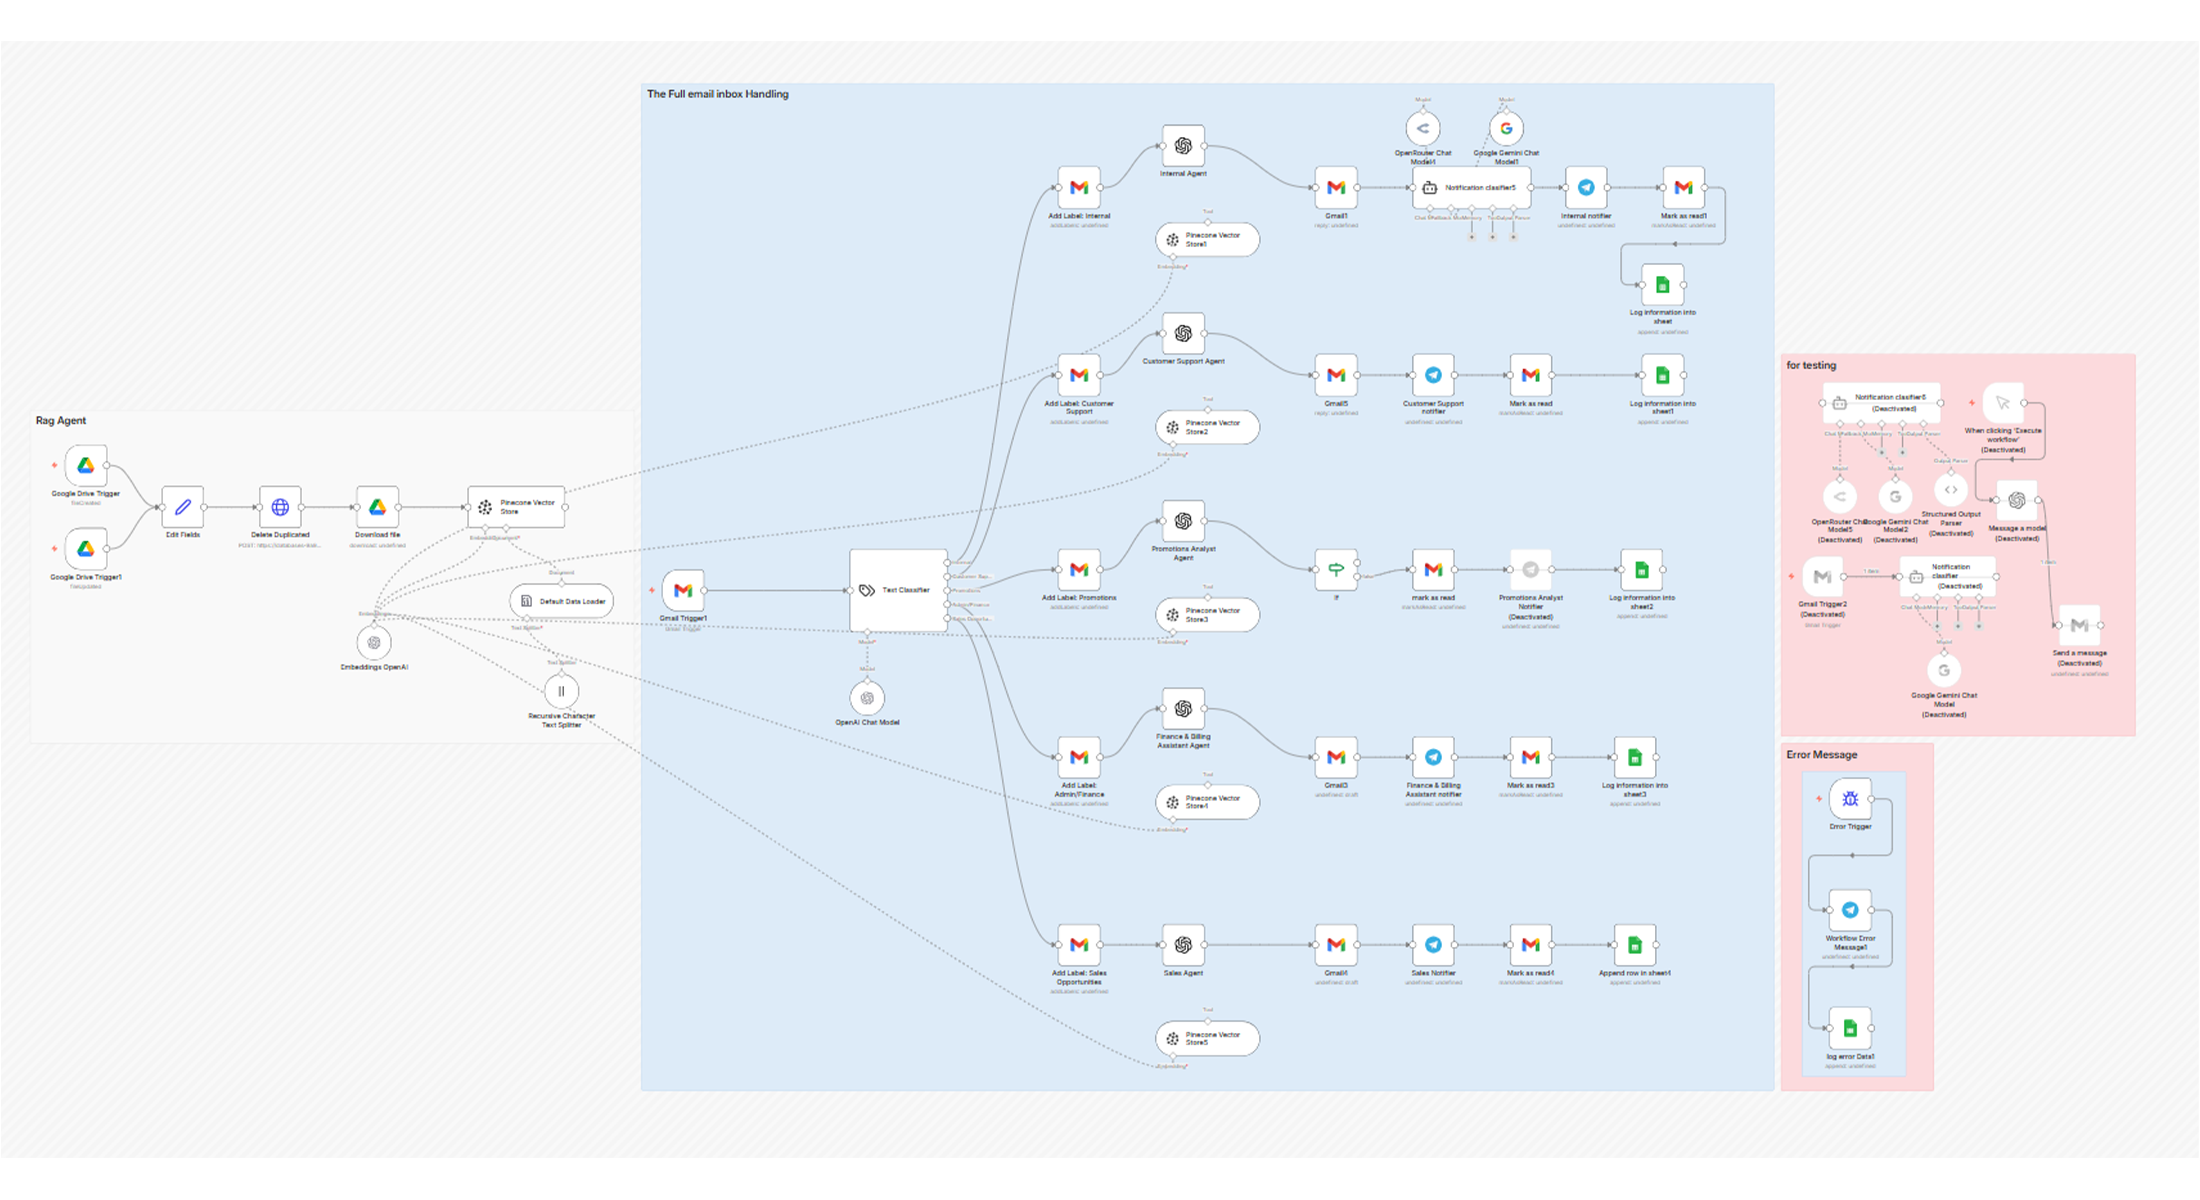Open the Customer Support Agent node
2200x1200 pixels.
1183,333
